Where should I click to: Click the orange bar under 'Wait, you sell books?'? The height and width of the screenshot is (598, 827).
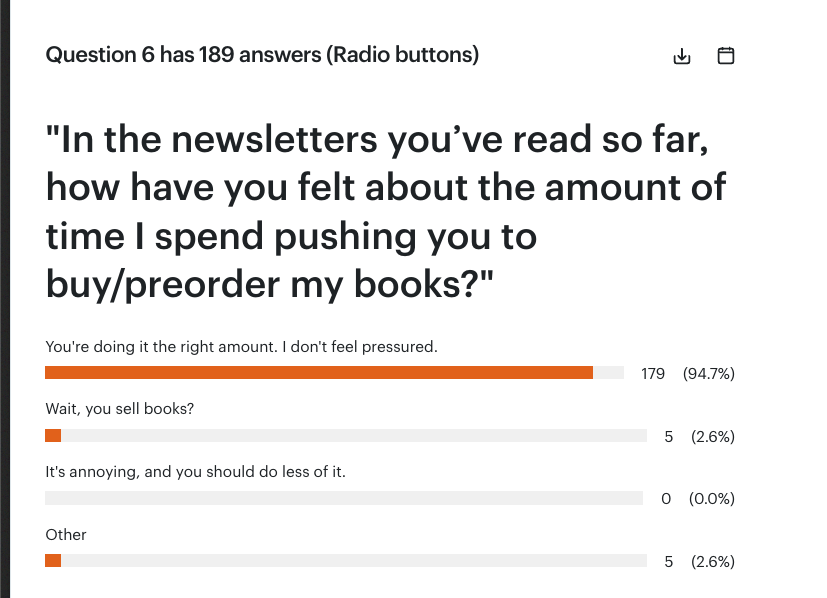53,436
